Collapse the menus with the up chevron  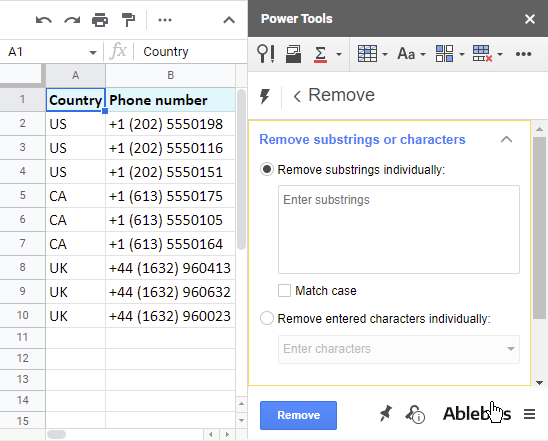click(x=229, y=20)
